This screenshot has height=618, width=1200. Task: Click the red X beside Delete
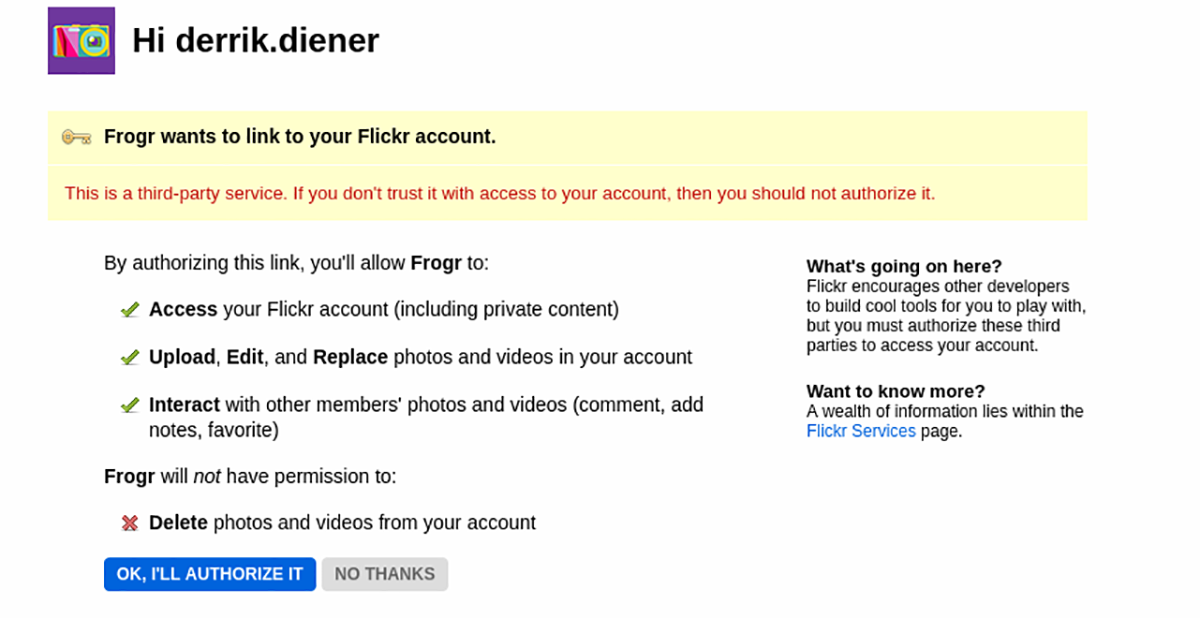coord(129,523)
